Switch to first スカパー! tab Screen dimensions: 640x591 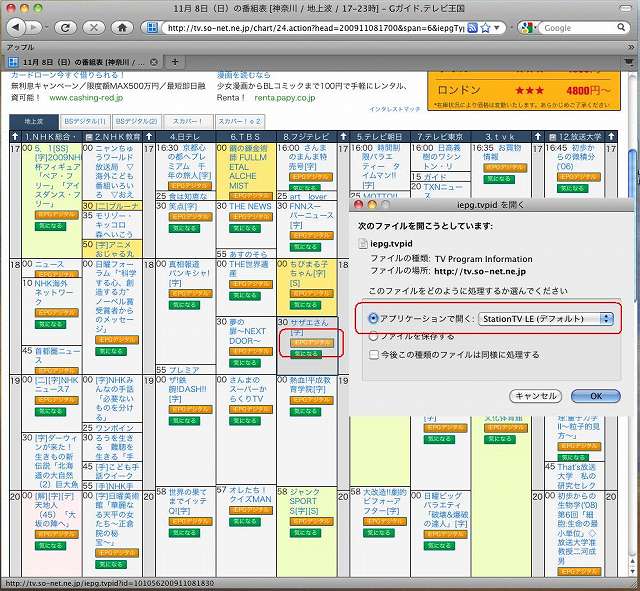[x=188, y=121]
